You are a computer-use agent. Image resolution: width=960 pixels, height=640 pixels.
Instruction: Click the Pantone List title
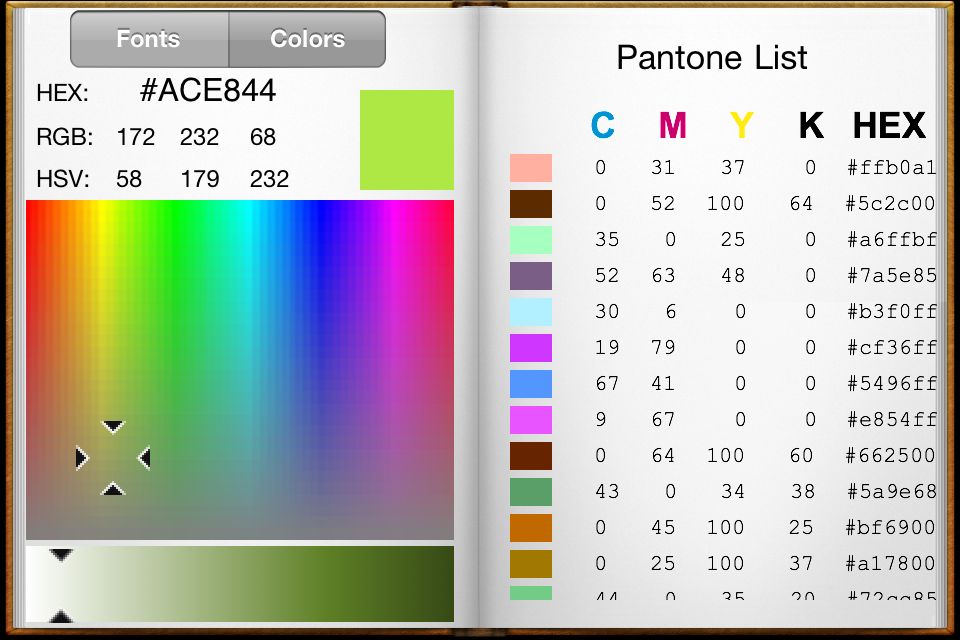coord(711,58)
